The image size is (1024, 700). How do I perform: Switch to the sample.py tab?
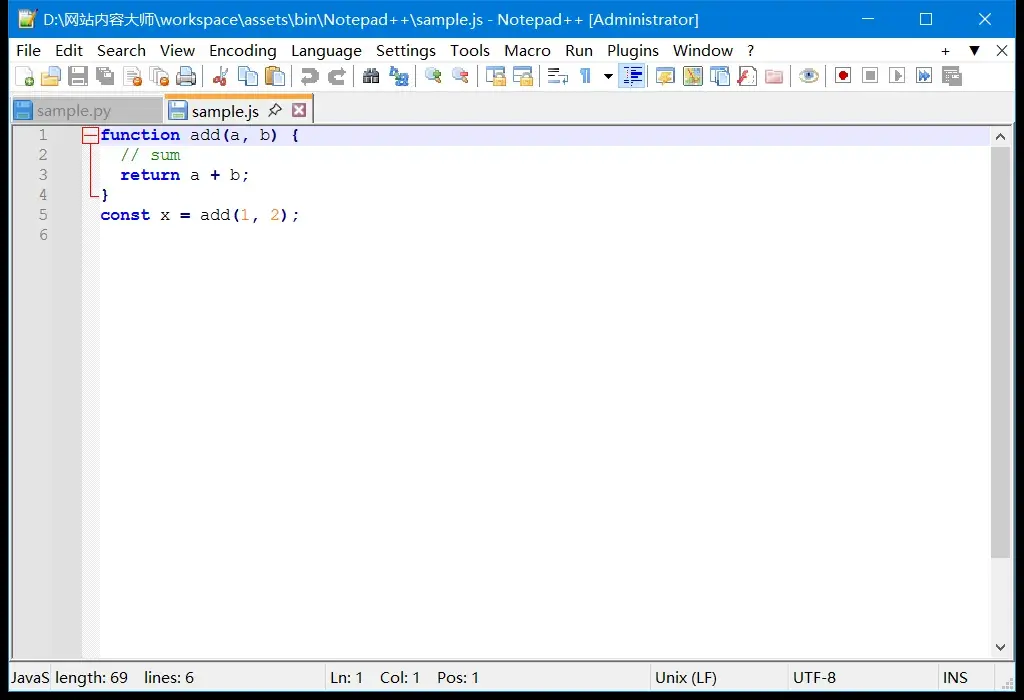[x=87, y=110]
